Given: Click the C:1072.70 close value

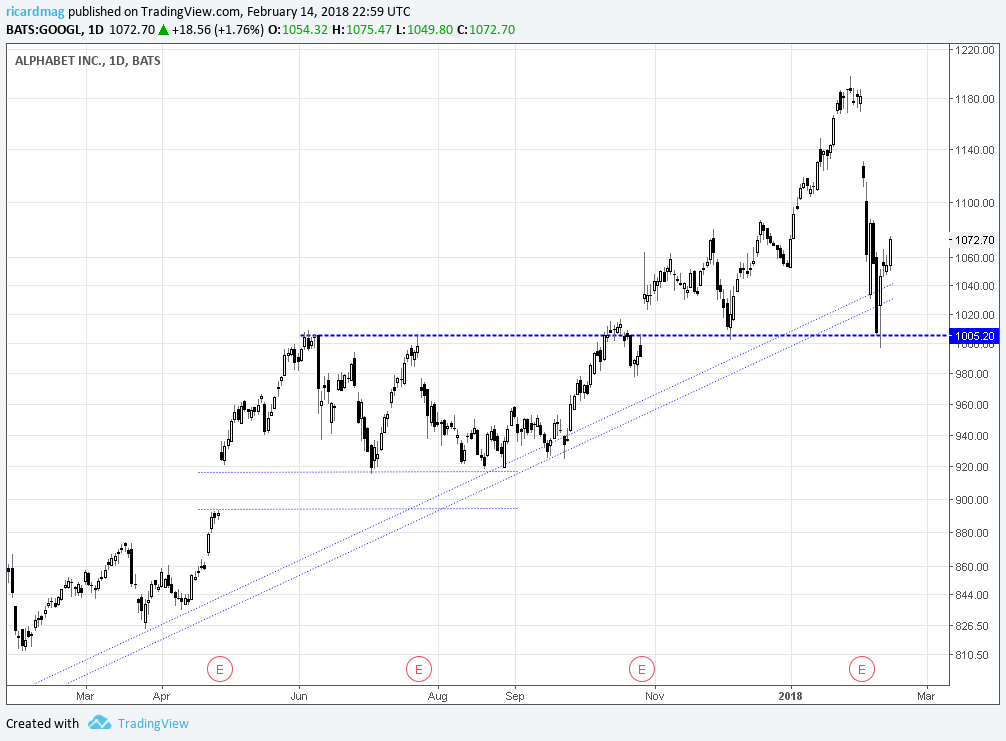Looking at the screenshot, I should 486,30.
